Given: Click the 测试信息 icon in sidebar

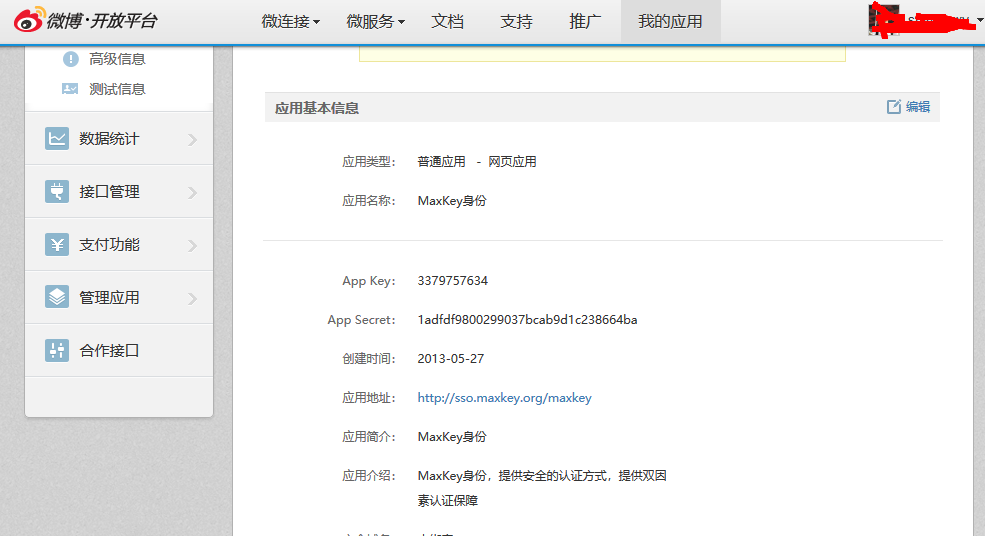Looking at the screenshot, I should click(x=70, y=89).
